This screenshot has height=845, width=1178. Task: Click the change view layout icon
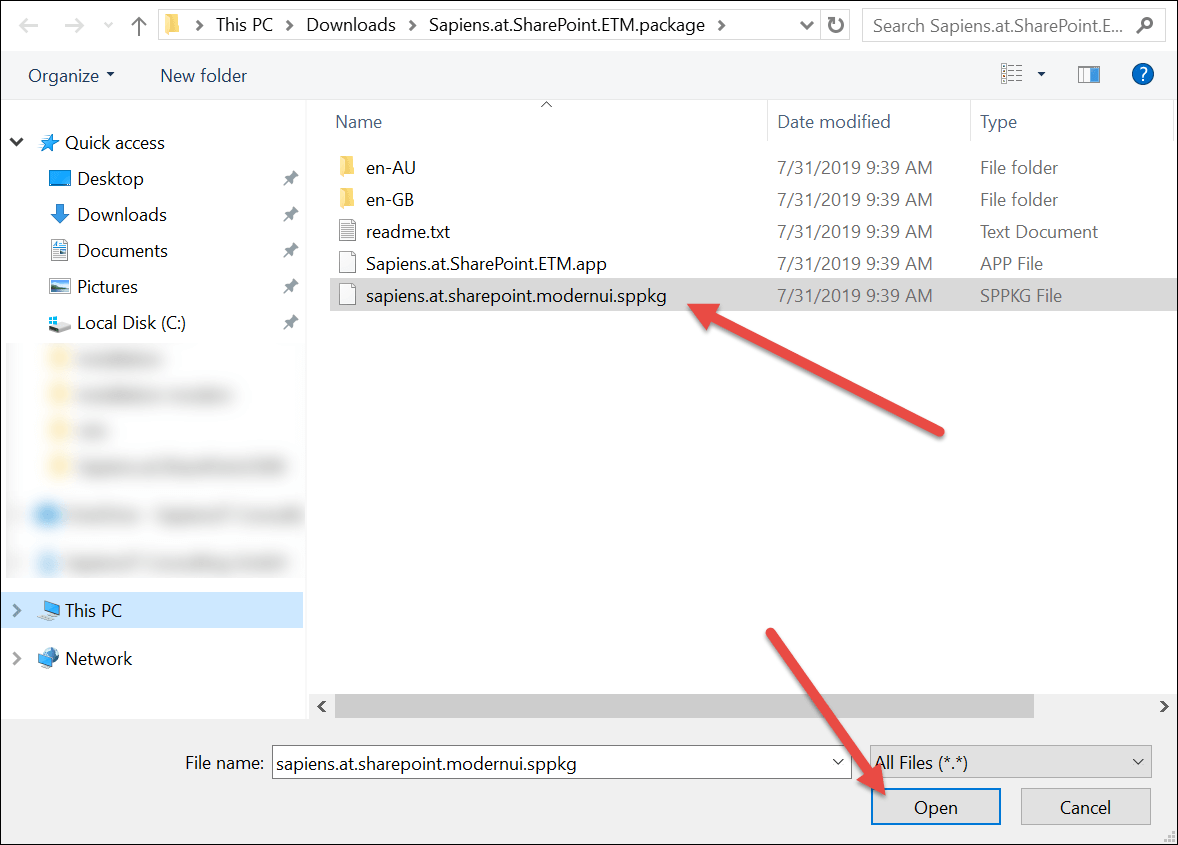(1012, 75)
